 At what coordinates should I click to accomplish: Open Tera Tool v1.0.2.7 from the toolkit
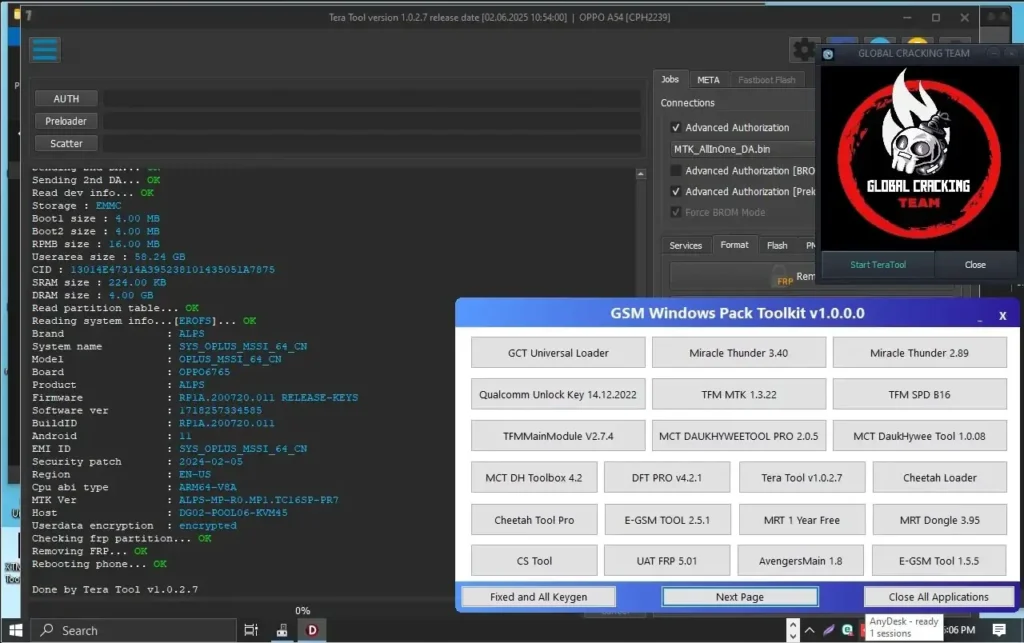click(800, 477)
